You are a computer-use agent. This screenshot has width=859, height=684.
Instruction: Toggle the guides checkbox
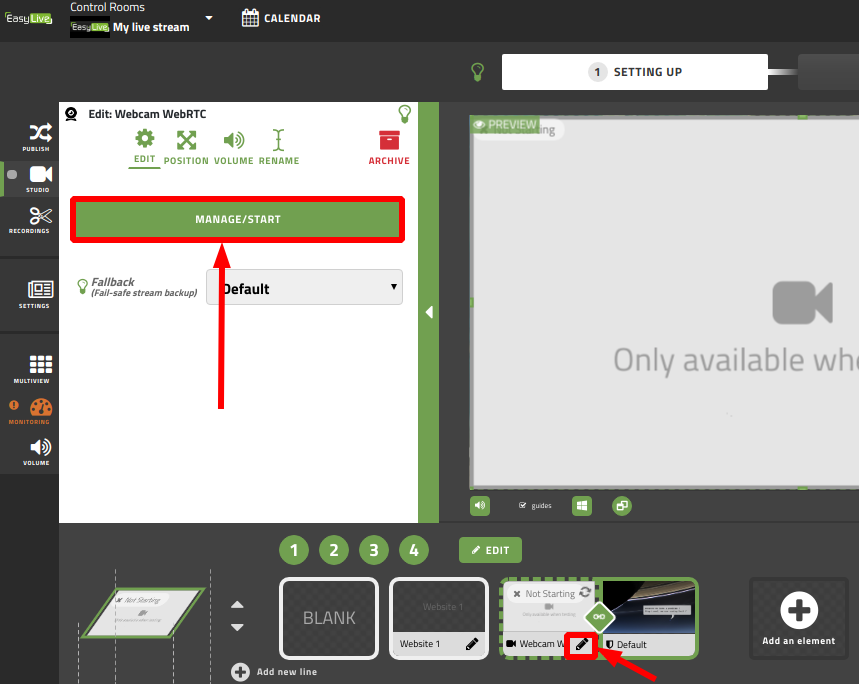tap(523, 505)
